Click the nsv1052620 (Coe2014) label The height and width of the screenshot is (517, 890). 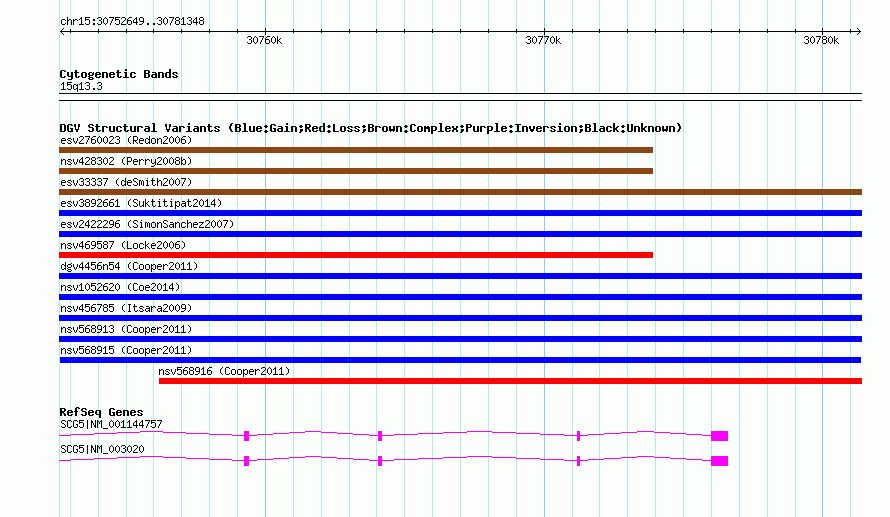pos(120,287)
